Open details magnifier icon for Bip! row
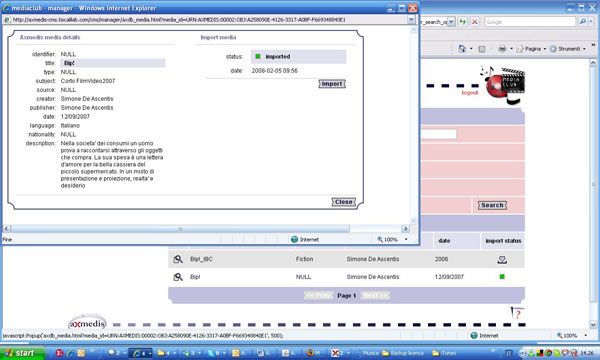 pyautogui.click(x=178, y=277)
